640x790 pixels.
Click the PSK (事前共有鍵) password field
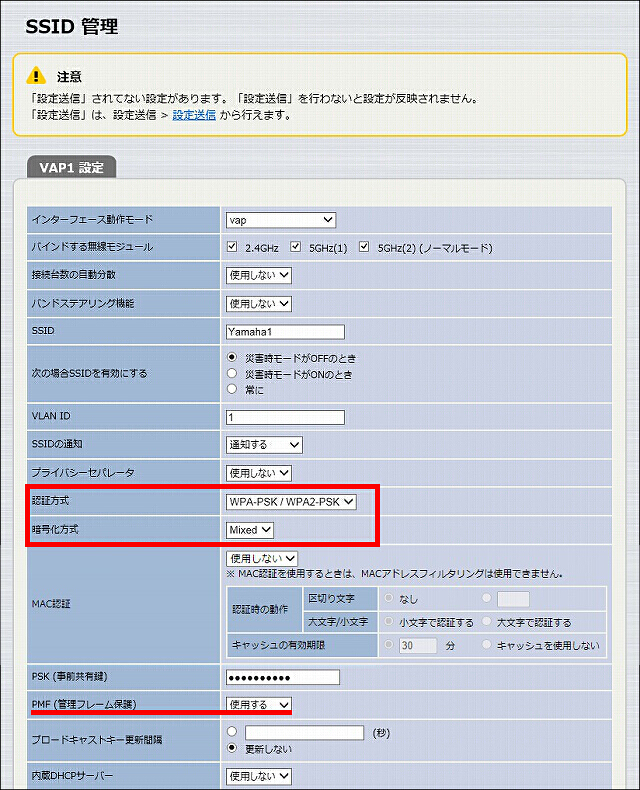(x=283, y=678)
